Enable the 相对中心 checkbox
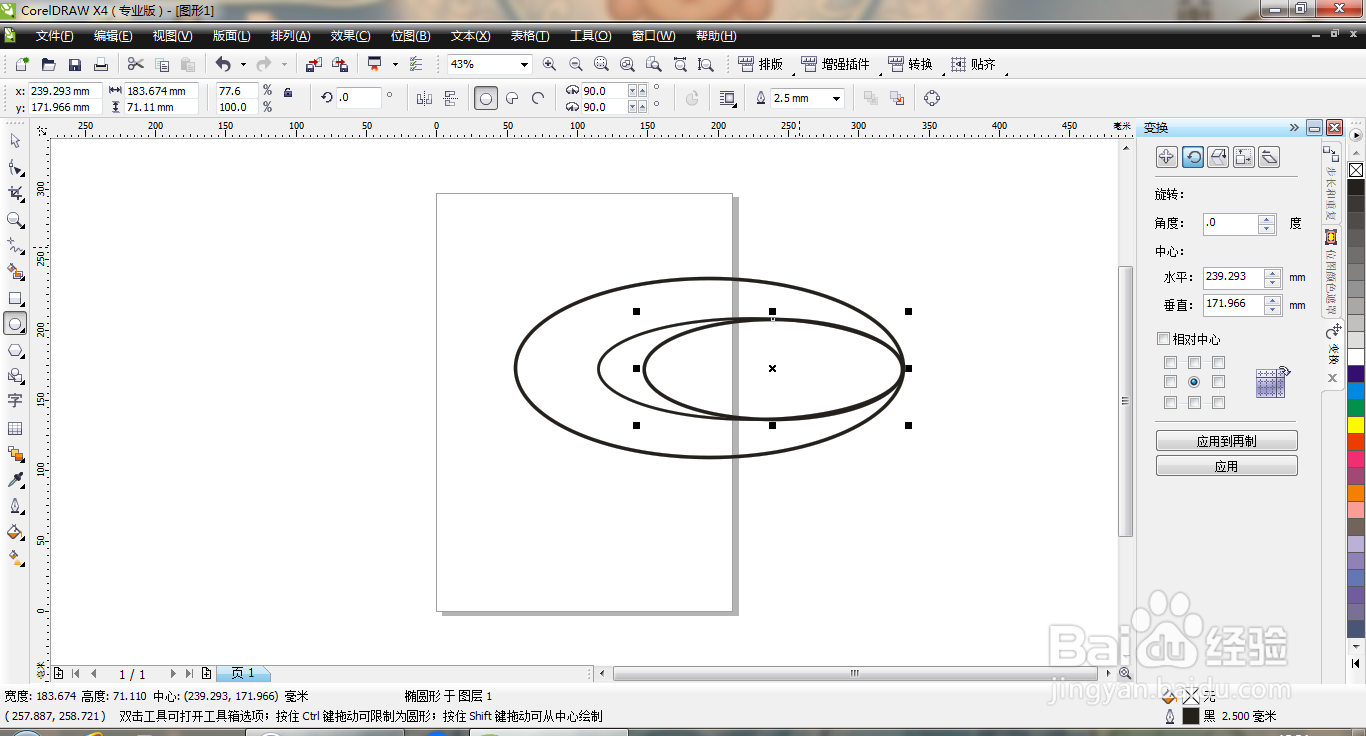 1162,339
